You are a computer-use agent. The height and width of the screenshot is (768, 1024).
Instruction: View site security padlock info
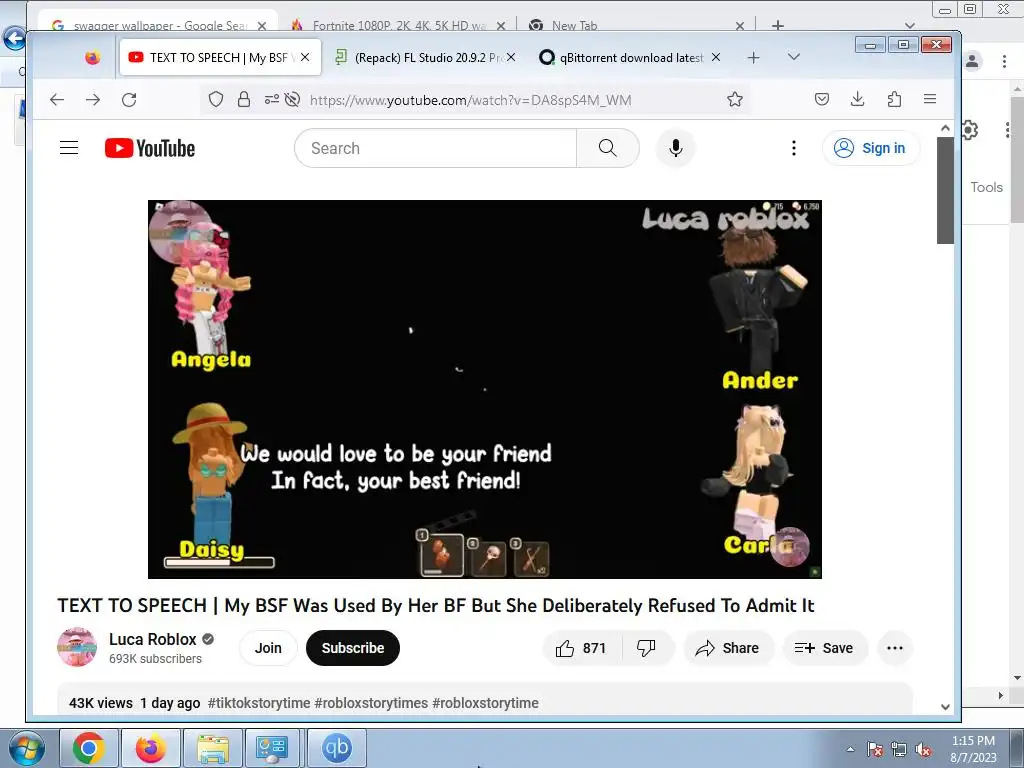[244, 99]
